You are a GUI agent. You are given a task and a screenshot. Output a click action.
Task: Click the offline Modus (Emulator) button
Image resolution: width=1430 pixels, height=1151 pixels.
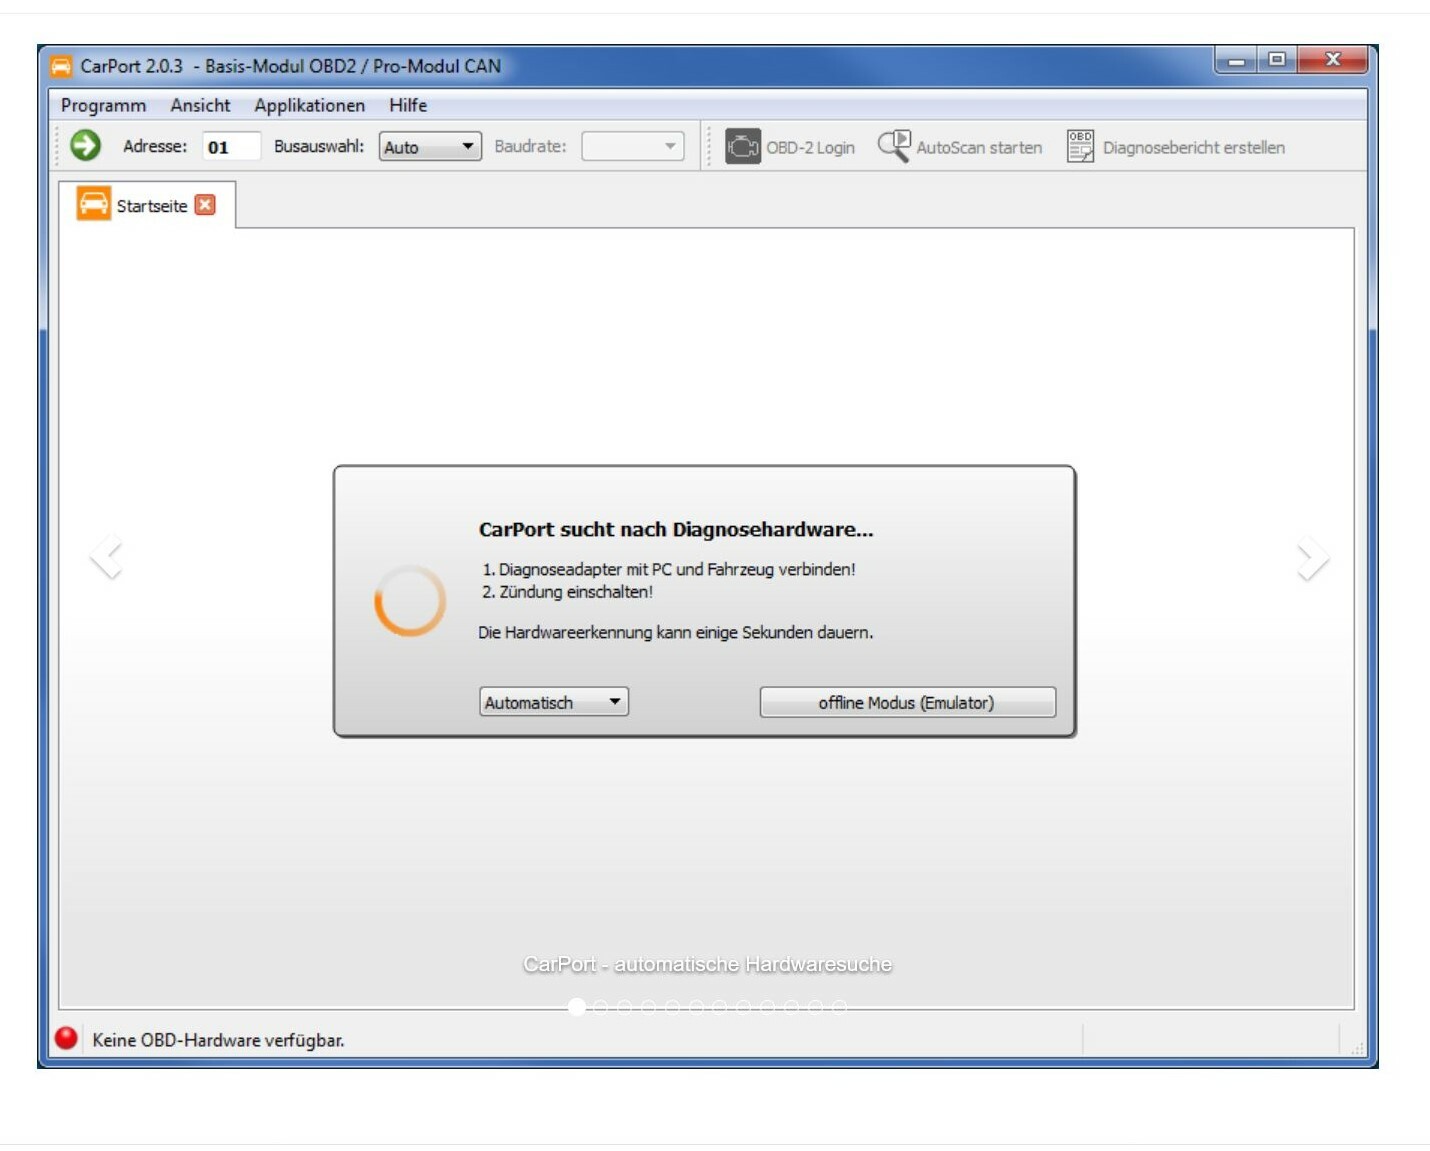(x=907, y=702)
